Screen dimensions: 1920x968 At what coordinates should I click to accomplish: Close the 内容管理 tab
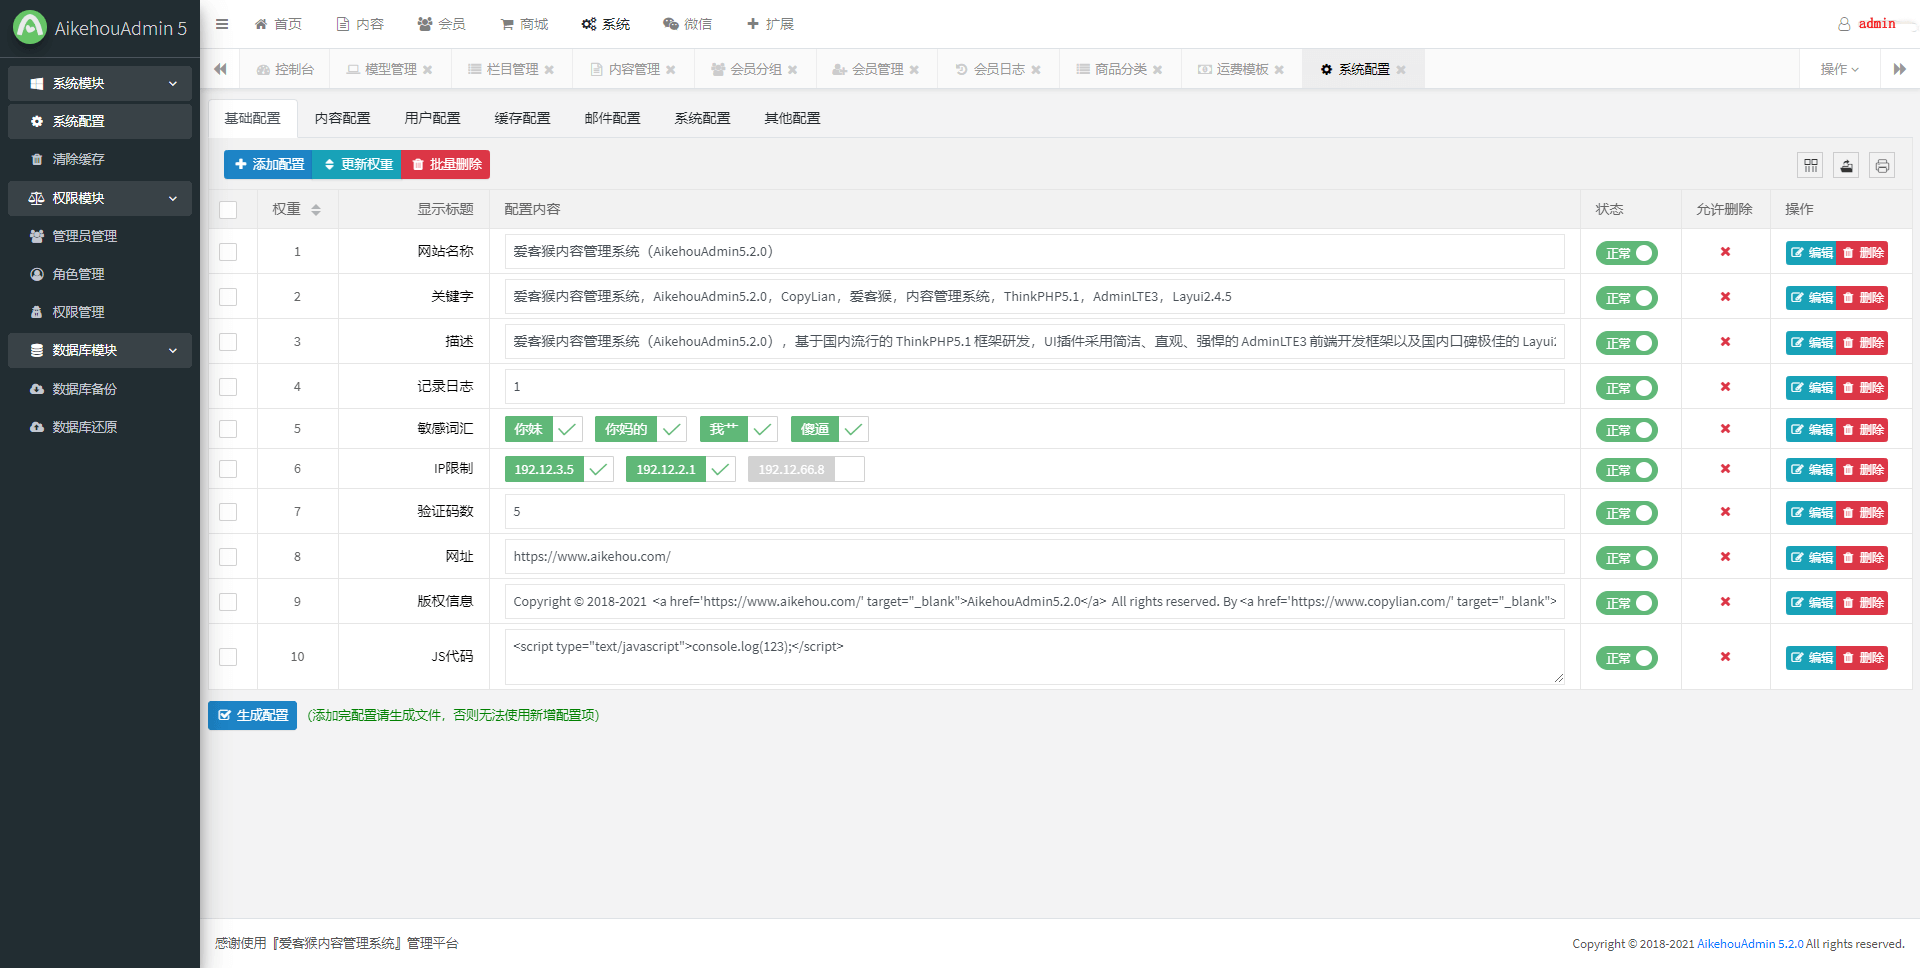671,70
